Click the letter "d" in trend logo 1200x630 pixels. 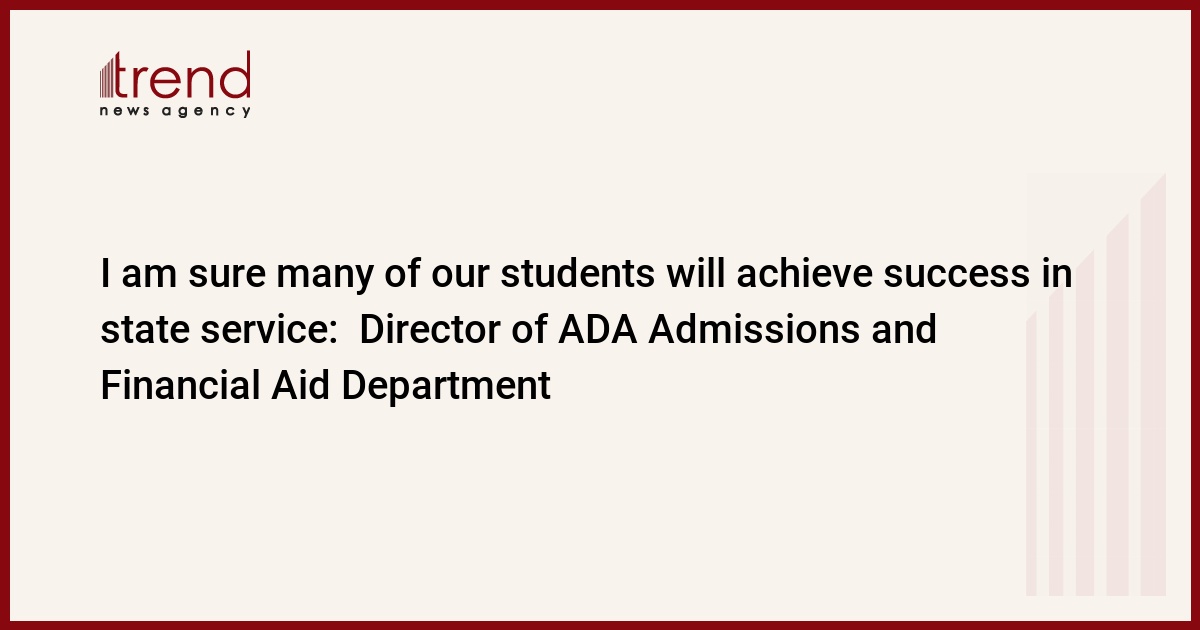(x=236, y=75)
